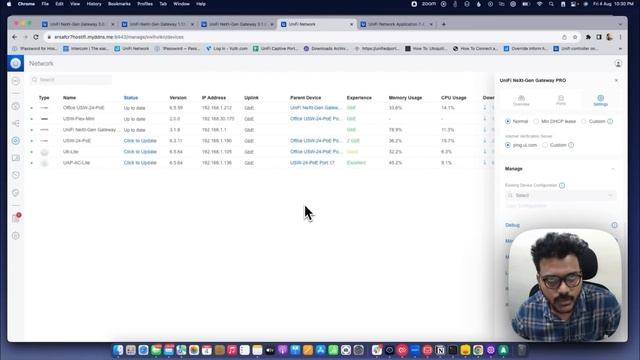Open USW-24-PoE Port 17 parent device link
This screenshot has width=640, height=360.
(x=312, y=163)
